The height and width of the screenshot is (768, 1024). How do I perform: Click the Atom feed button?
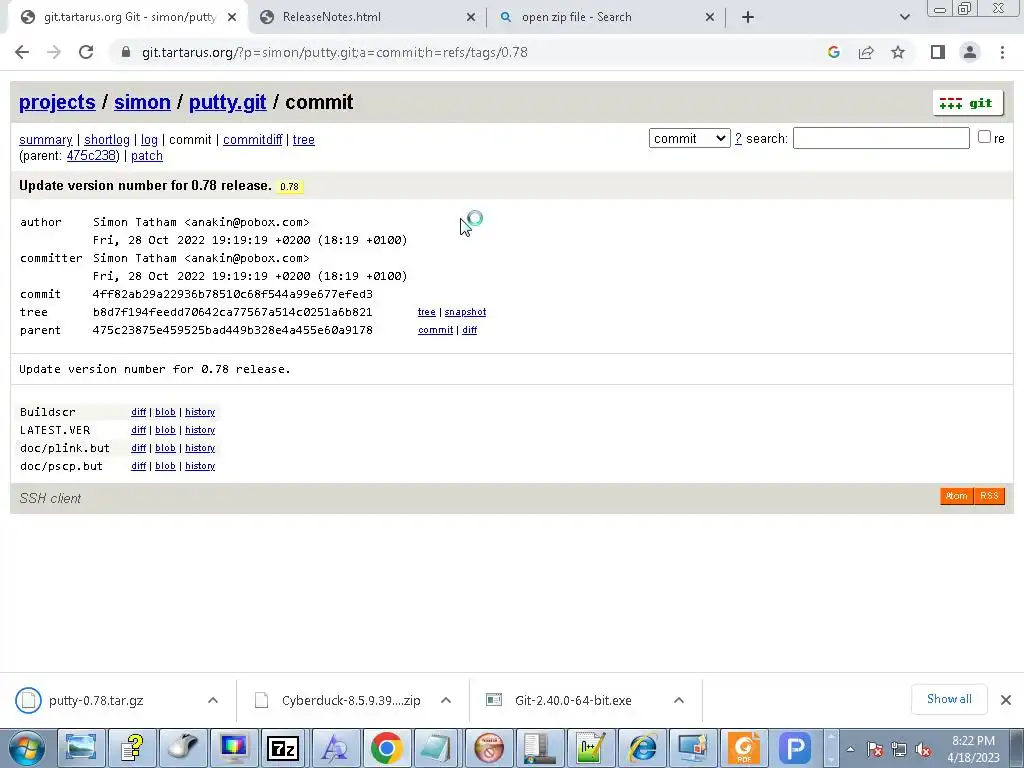(x=957, y=496)
